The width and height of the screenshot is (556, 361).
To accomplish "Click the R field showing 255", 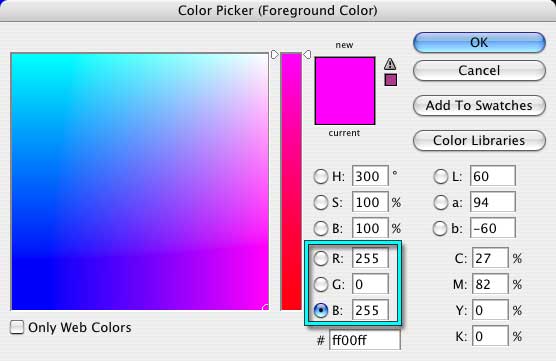I will pyautogui.click(x=370, y=258).
